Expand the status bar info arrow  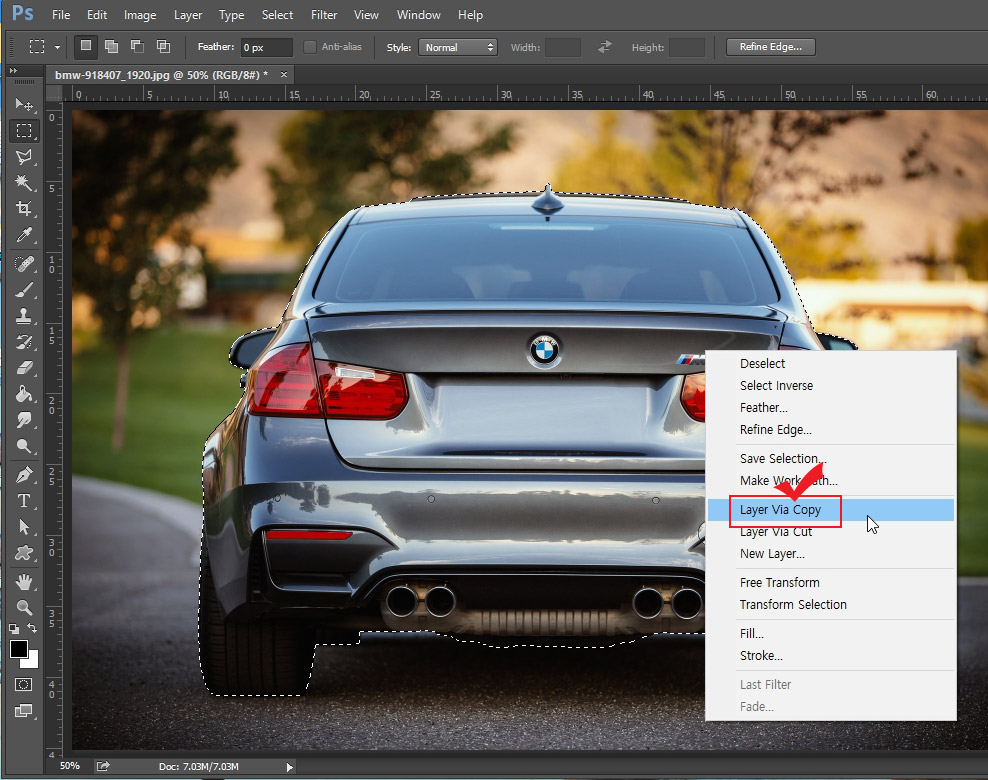pos(289,767)
